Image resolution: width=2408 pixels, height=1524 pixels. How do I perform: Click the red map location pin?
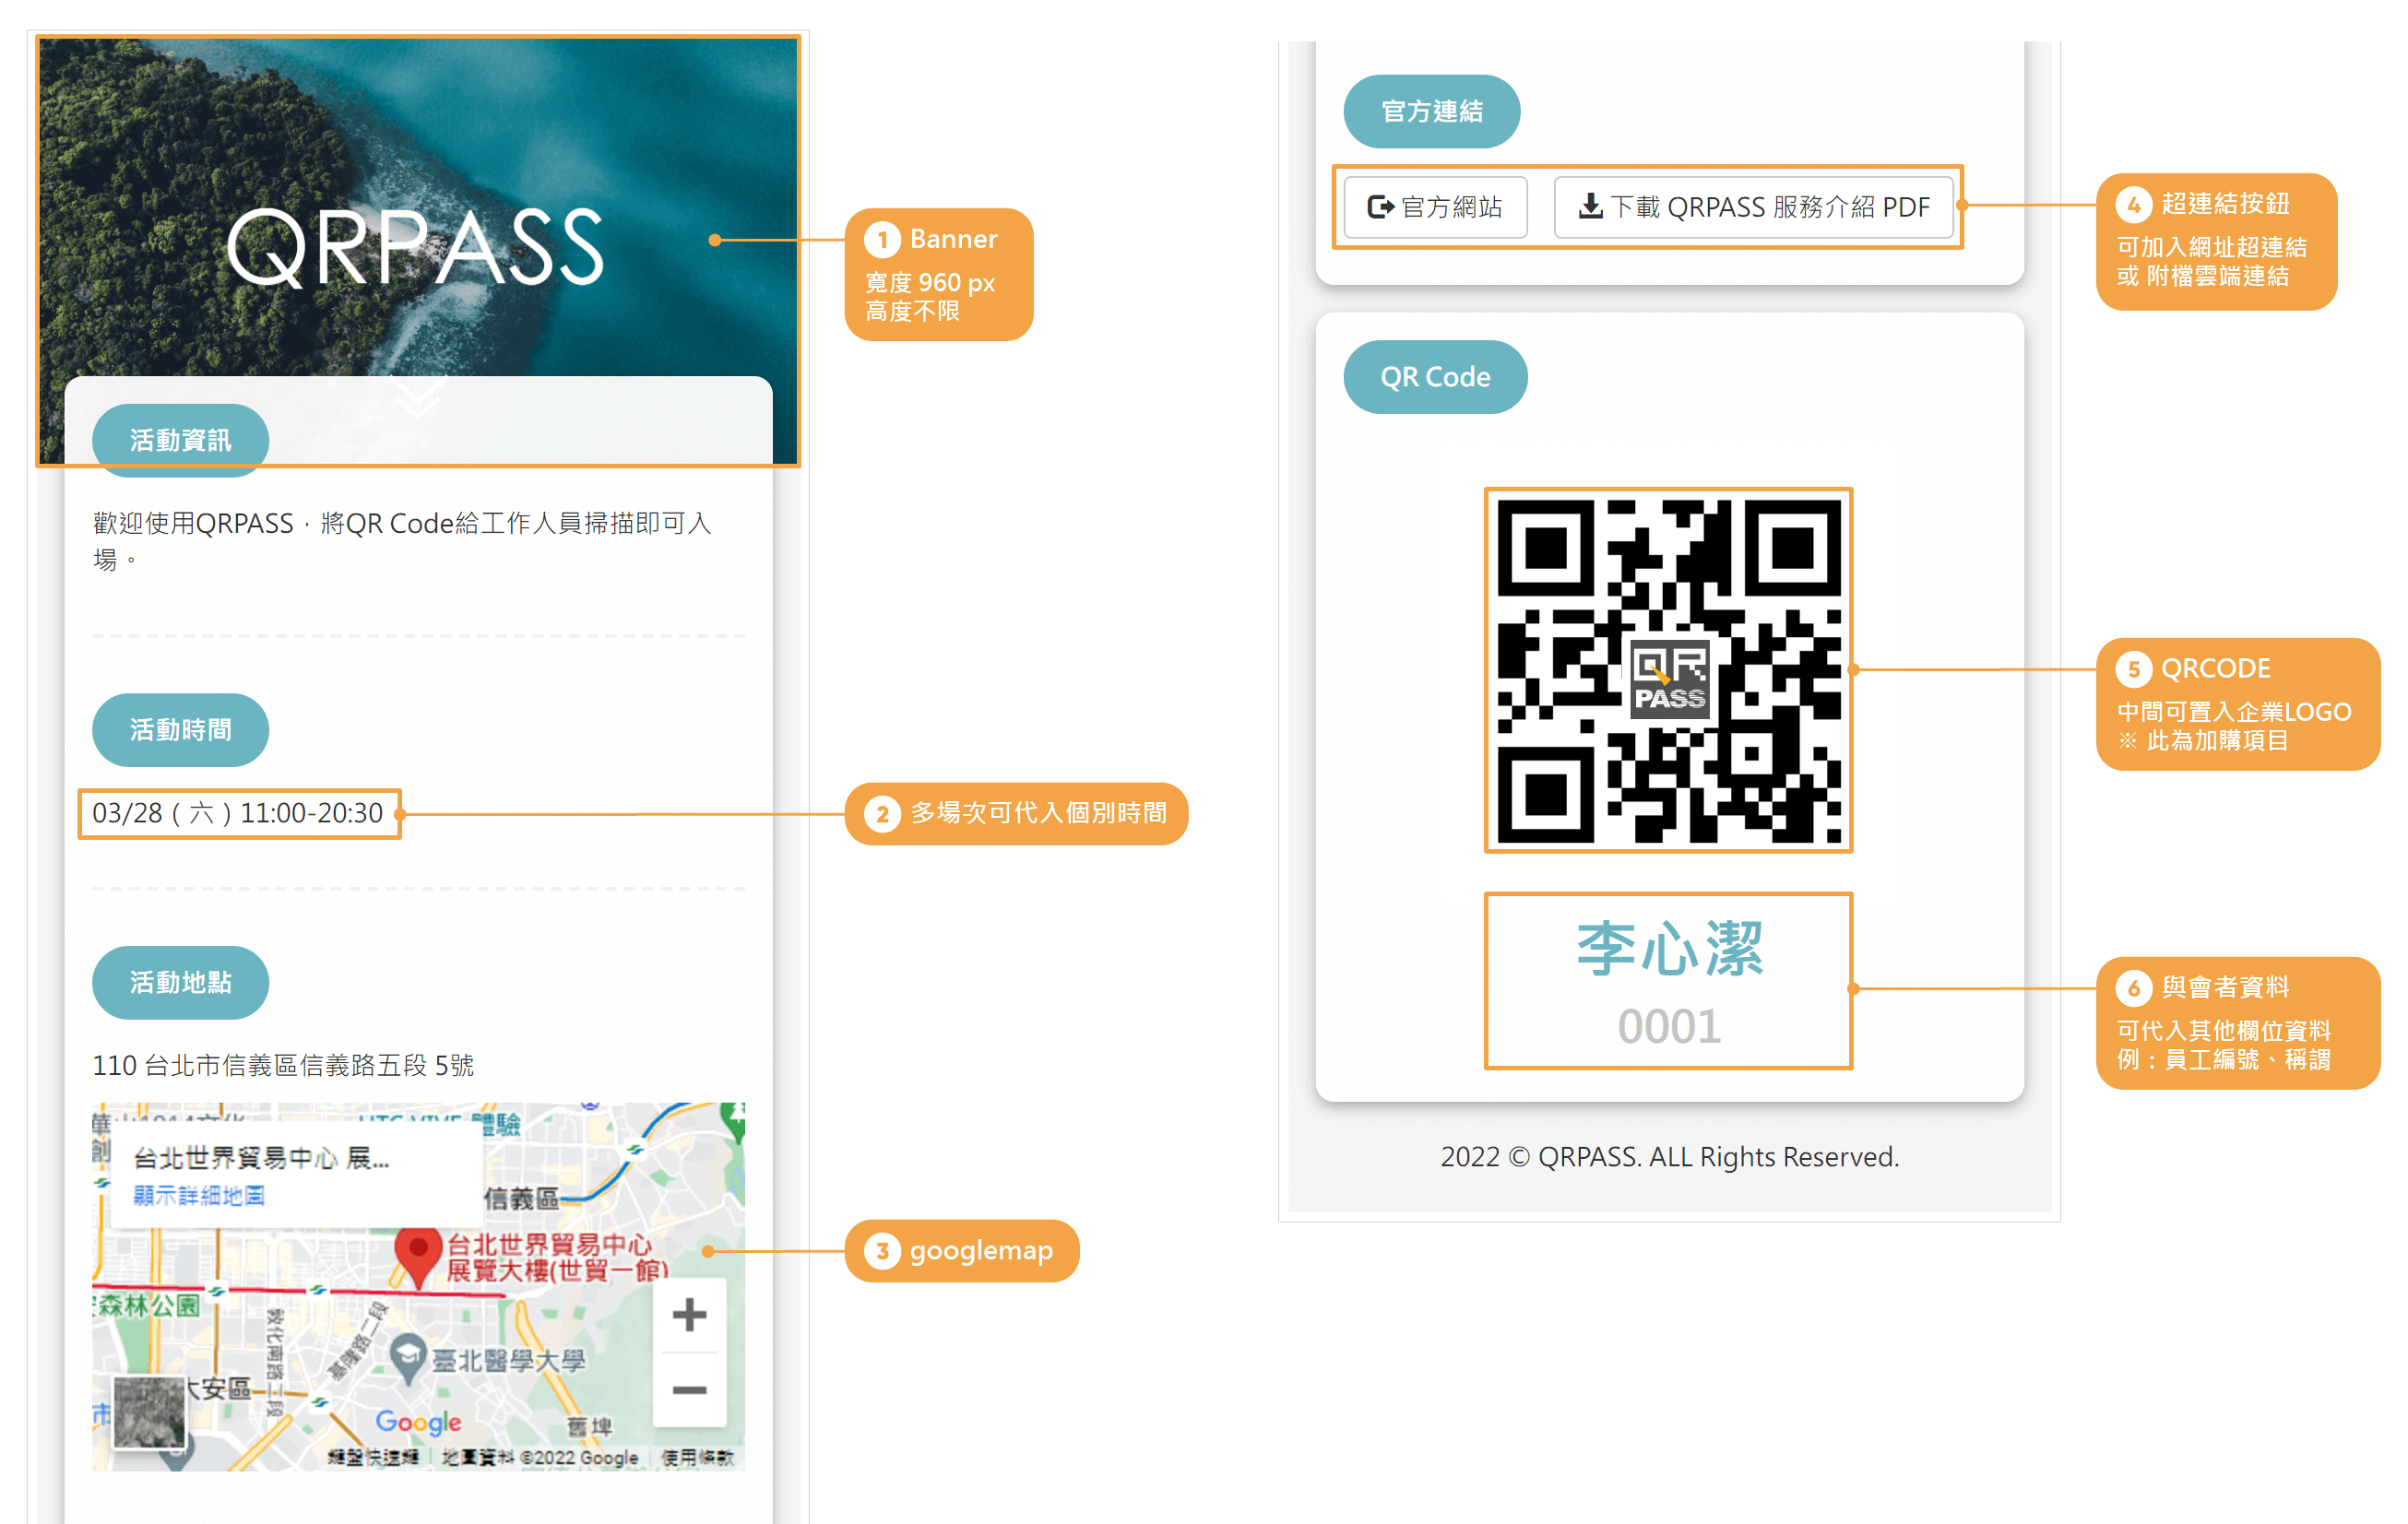(417, 1254)
